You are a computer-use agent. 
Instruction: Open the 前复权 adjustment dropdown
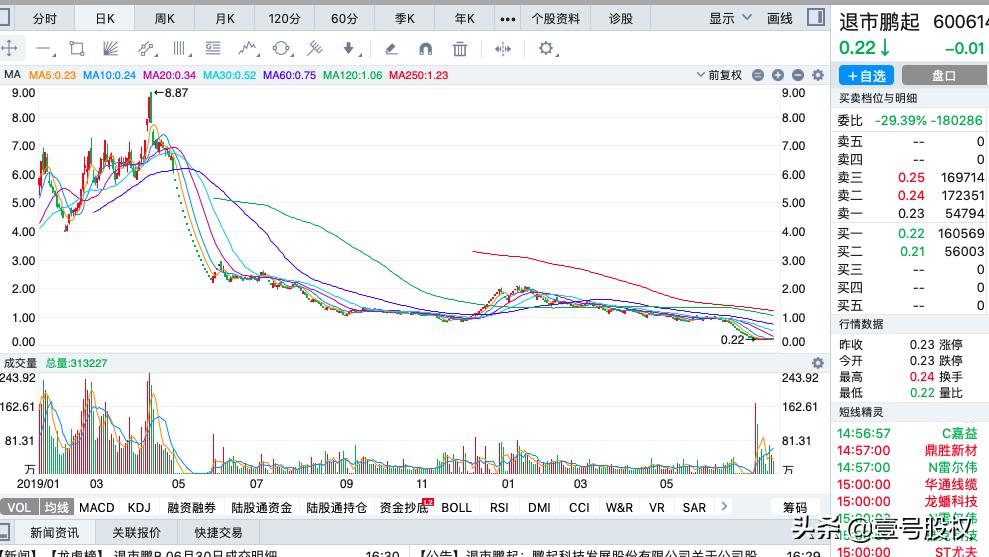pyautogui.click(x=719, y=75)
